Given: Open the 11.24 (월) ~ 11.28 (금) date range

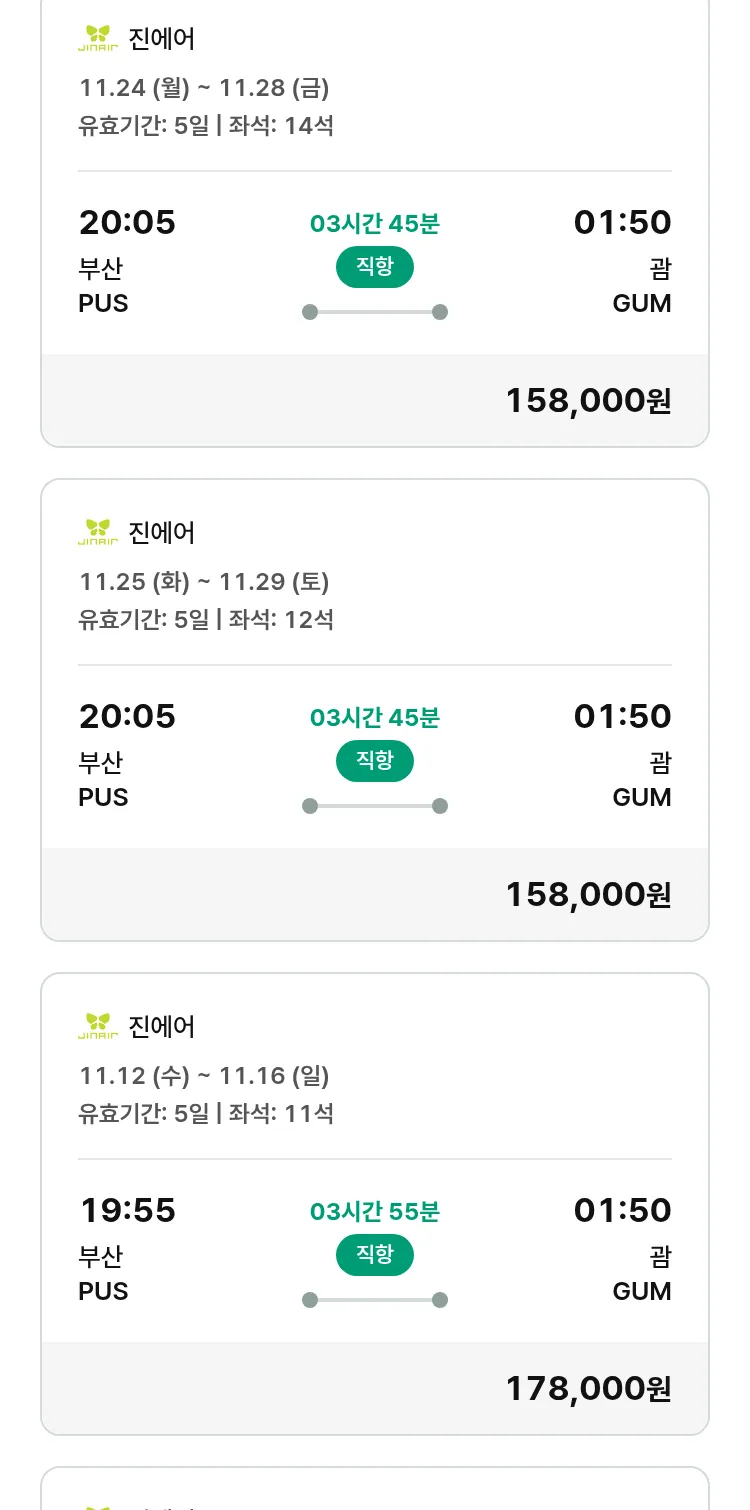Looking at the screenshot, I should [x=204, y=88].
